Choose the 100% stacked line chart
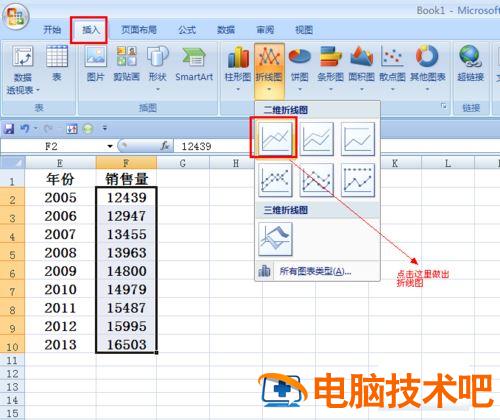500x420 pixels. tap(358, 139)
